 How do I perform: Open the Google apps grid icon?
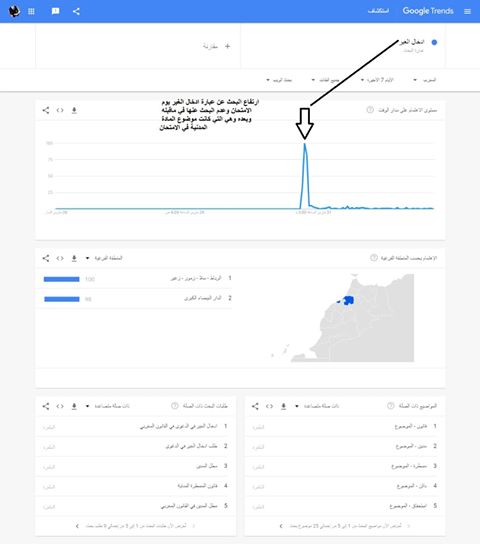[31, 11]
